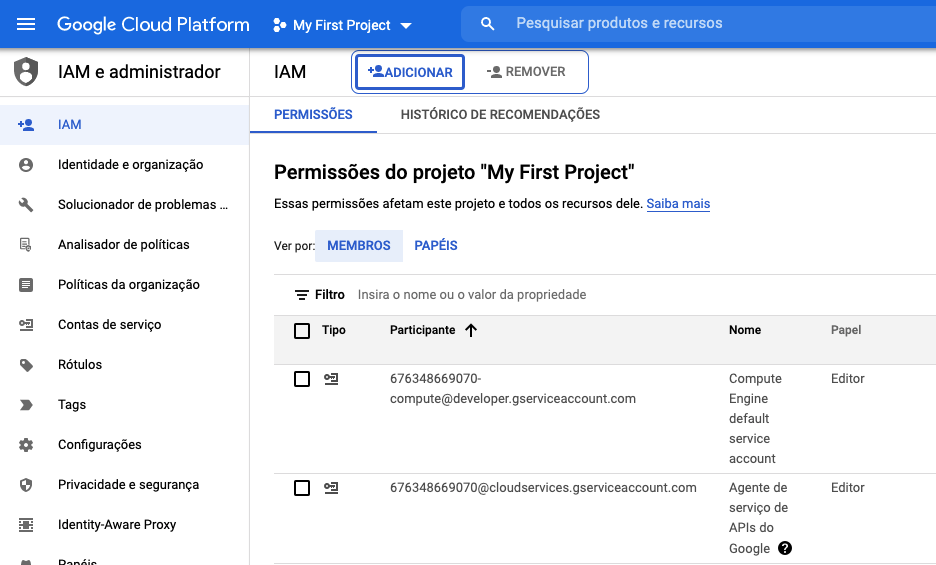Click the Solucionador de problemas wrench icon

(x=26, y=205)
